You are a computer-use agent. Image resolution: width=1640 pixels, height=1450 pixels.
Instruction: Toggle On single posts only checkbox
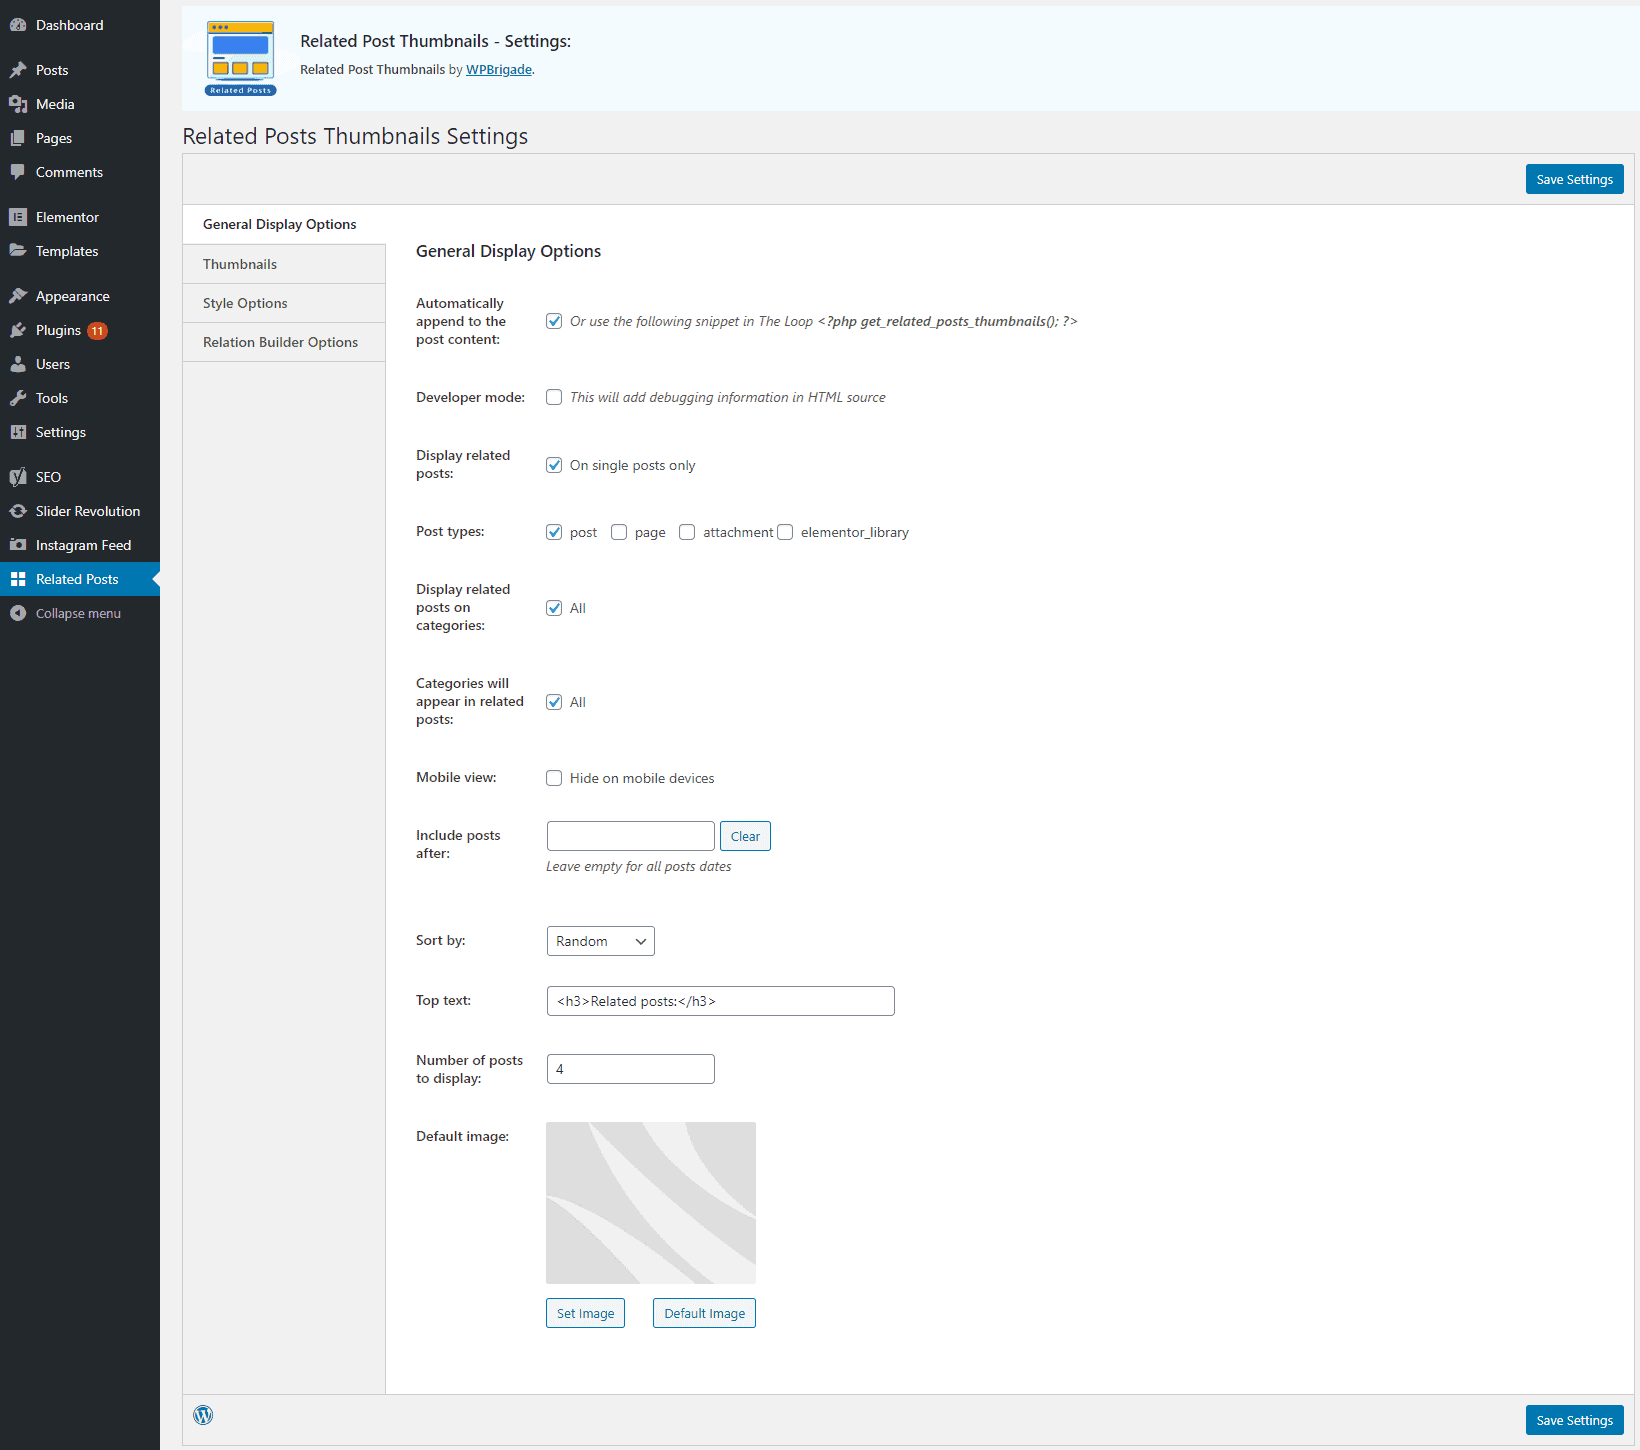tap(554, 465)
